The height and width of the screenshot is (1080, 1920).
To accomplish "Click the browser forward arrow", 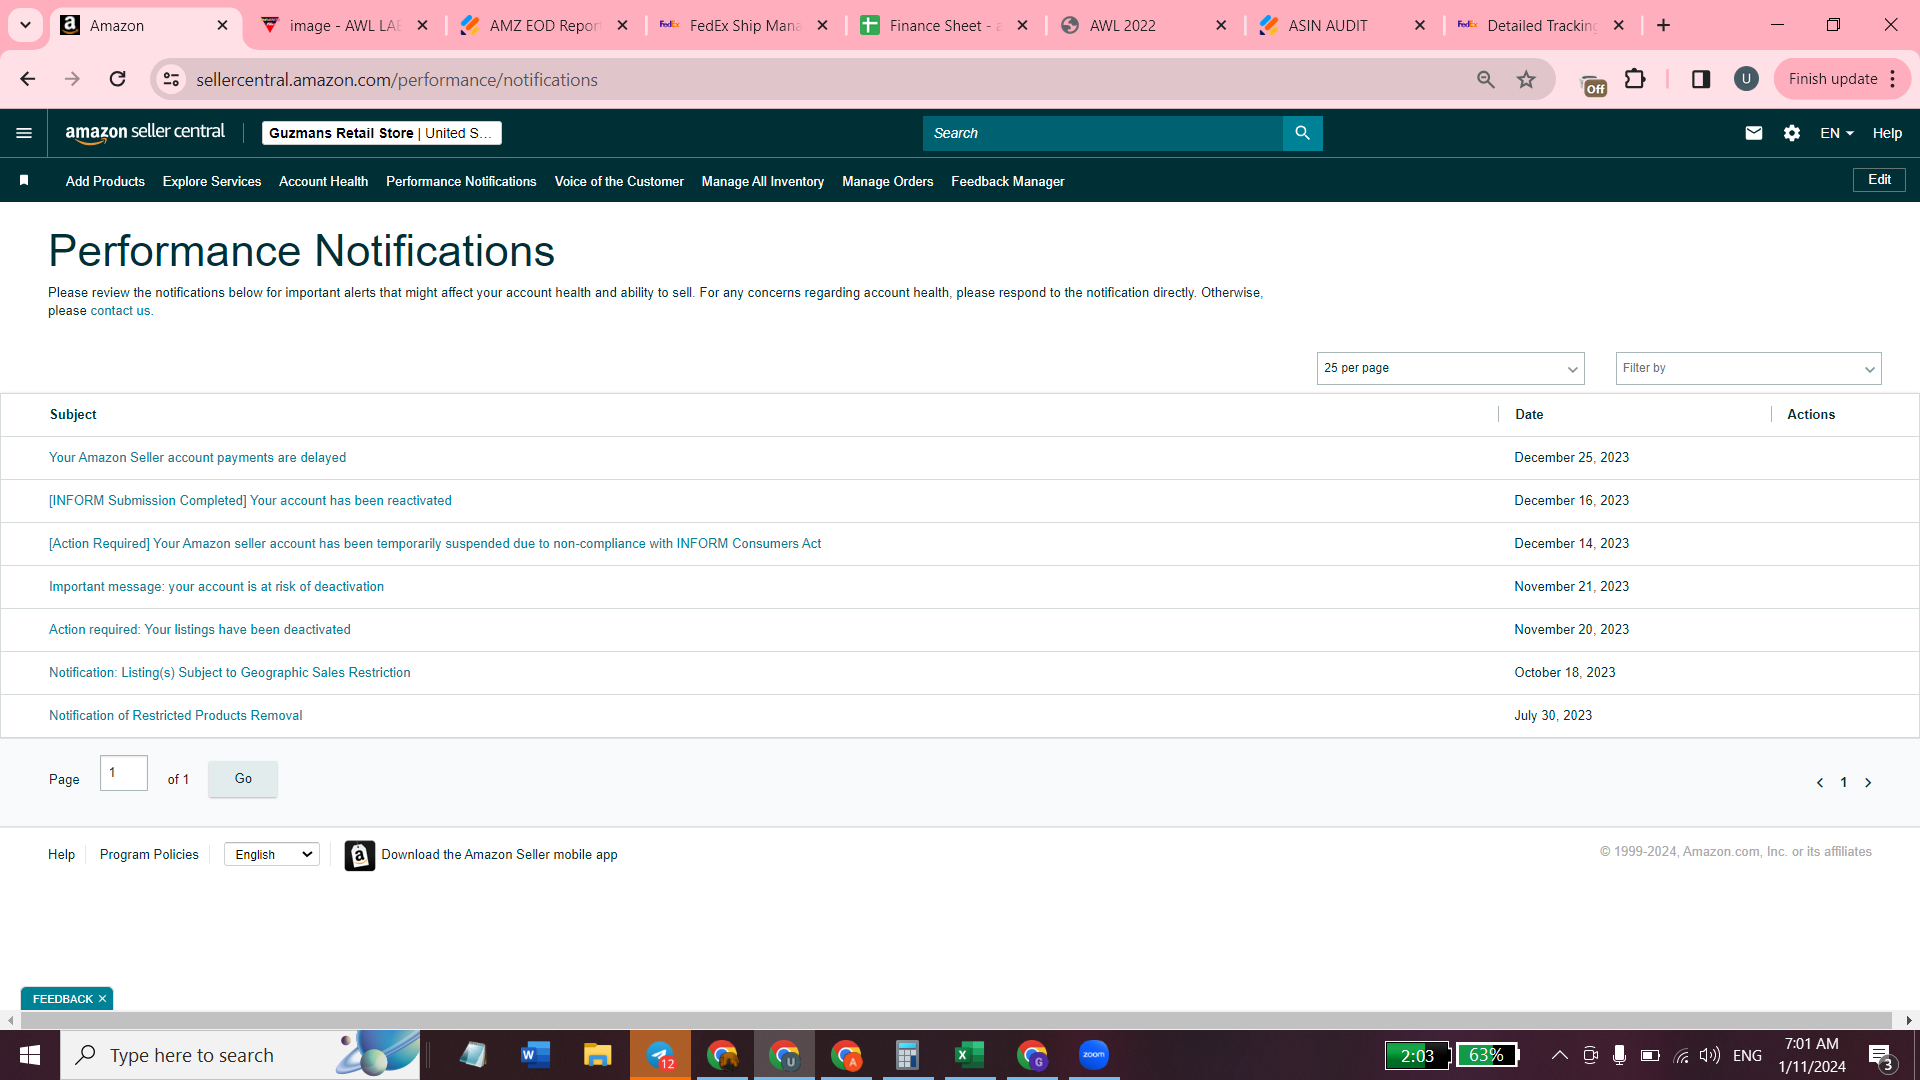I will pyautogui.click(x=72, y=79).
